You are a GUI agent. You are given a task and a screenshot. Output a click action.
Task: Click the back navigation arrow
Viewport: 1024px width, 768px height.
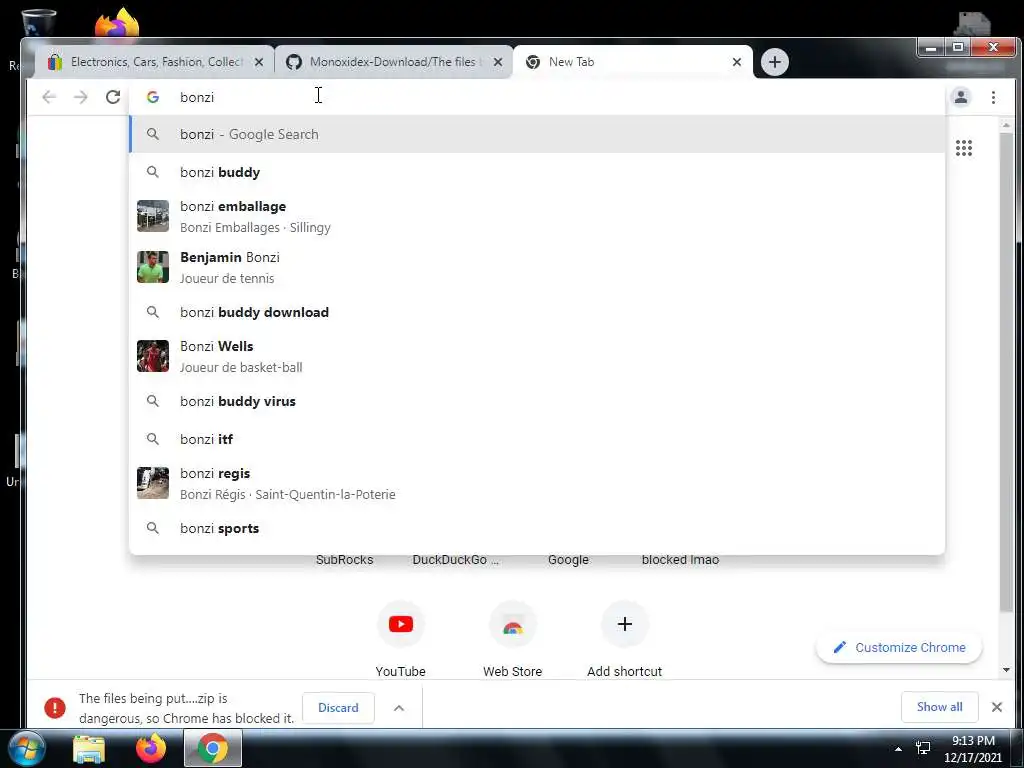(x=49, y=97)
